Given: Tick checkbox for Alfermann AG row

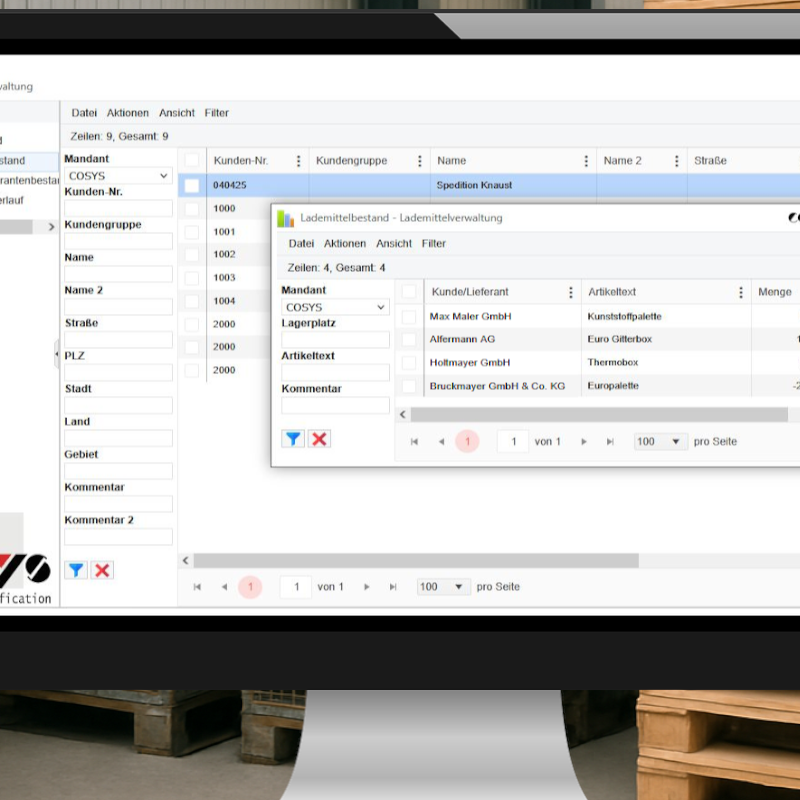Looking at the screenshot, I should point(409,339).
